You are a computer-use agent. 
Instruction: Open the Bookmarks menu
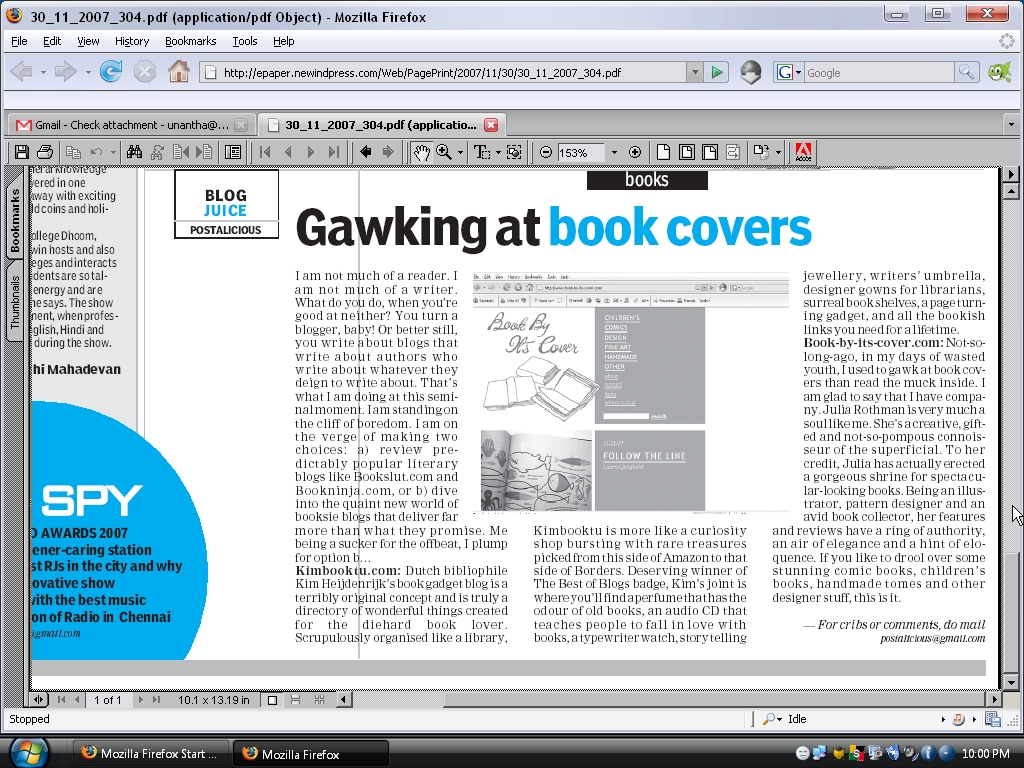tap(190, 41)
